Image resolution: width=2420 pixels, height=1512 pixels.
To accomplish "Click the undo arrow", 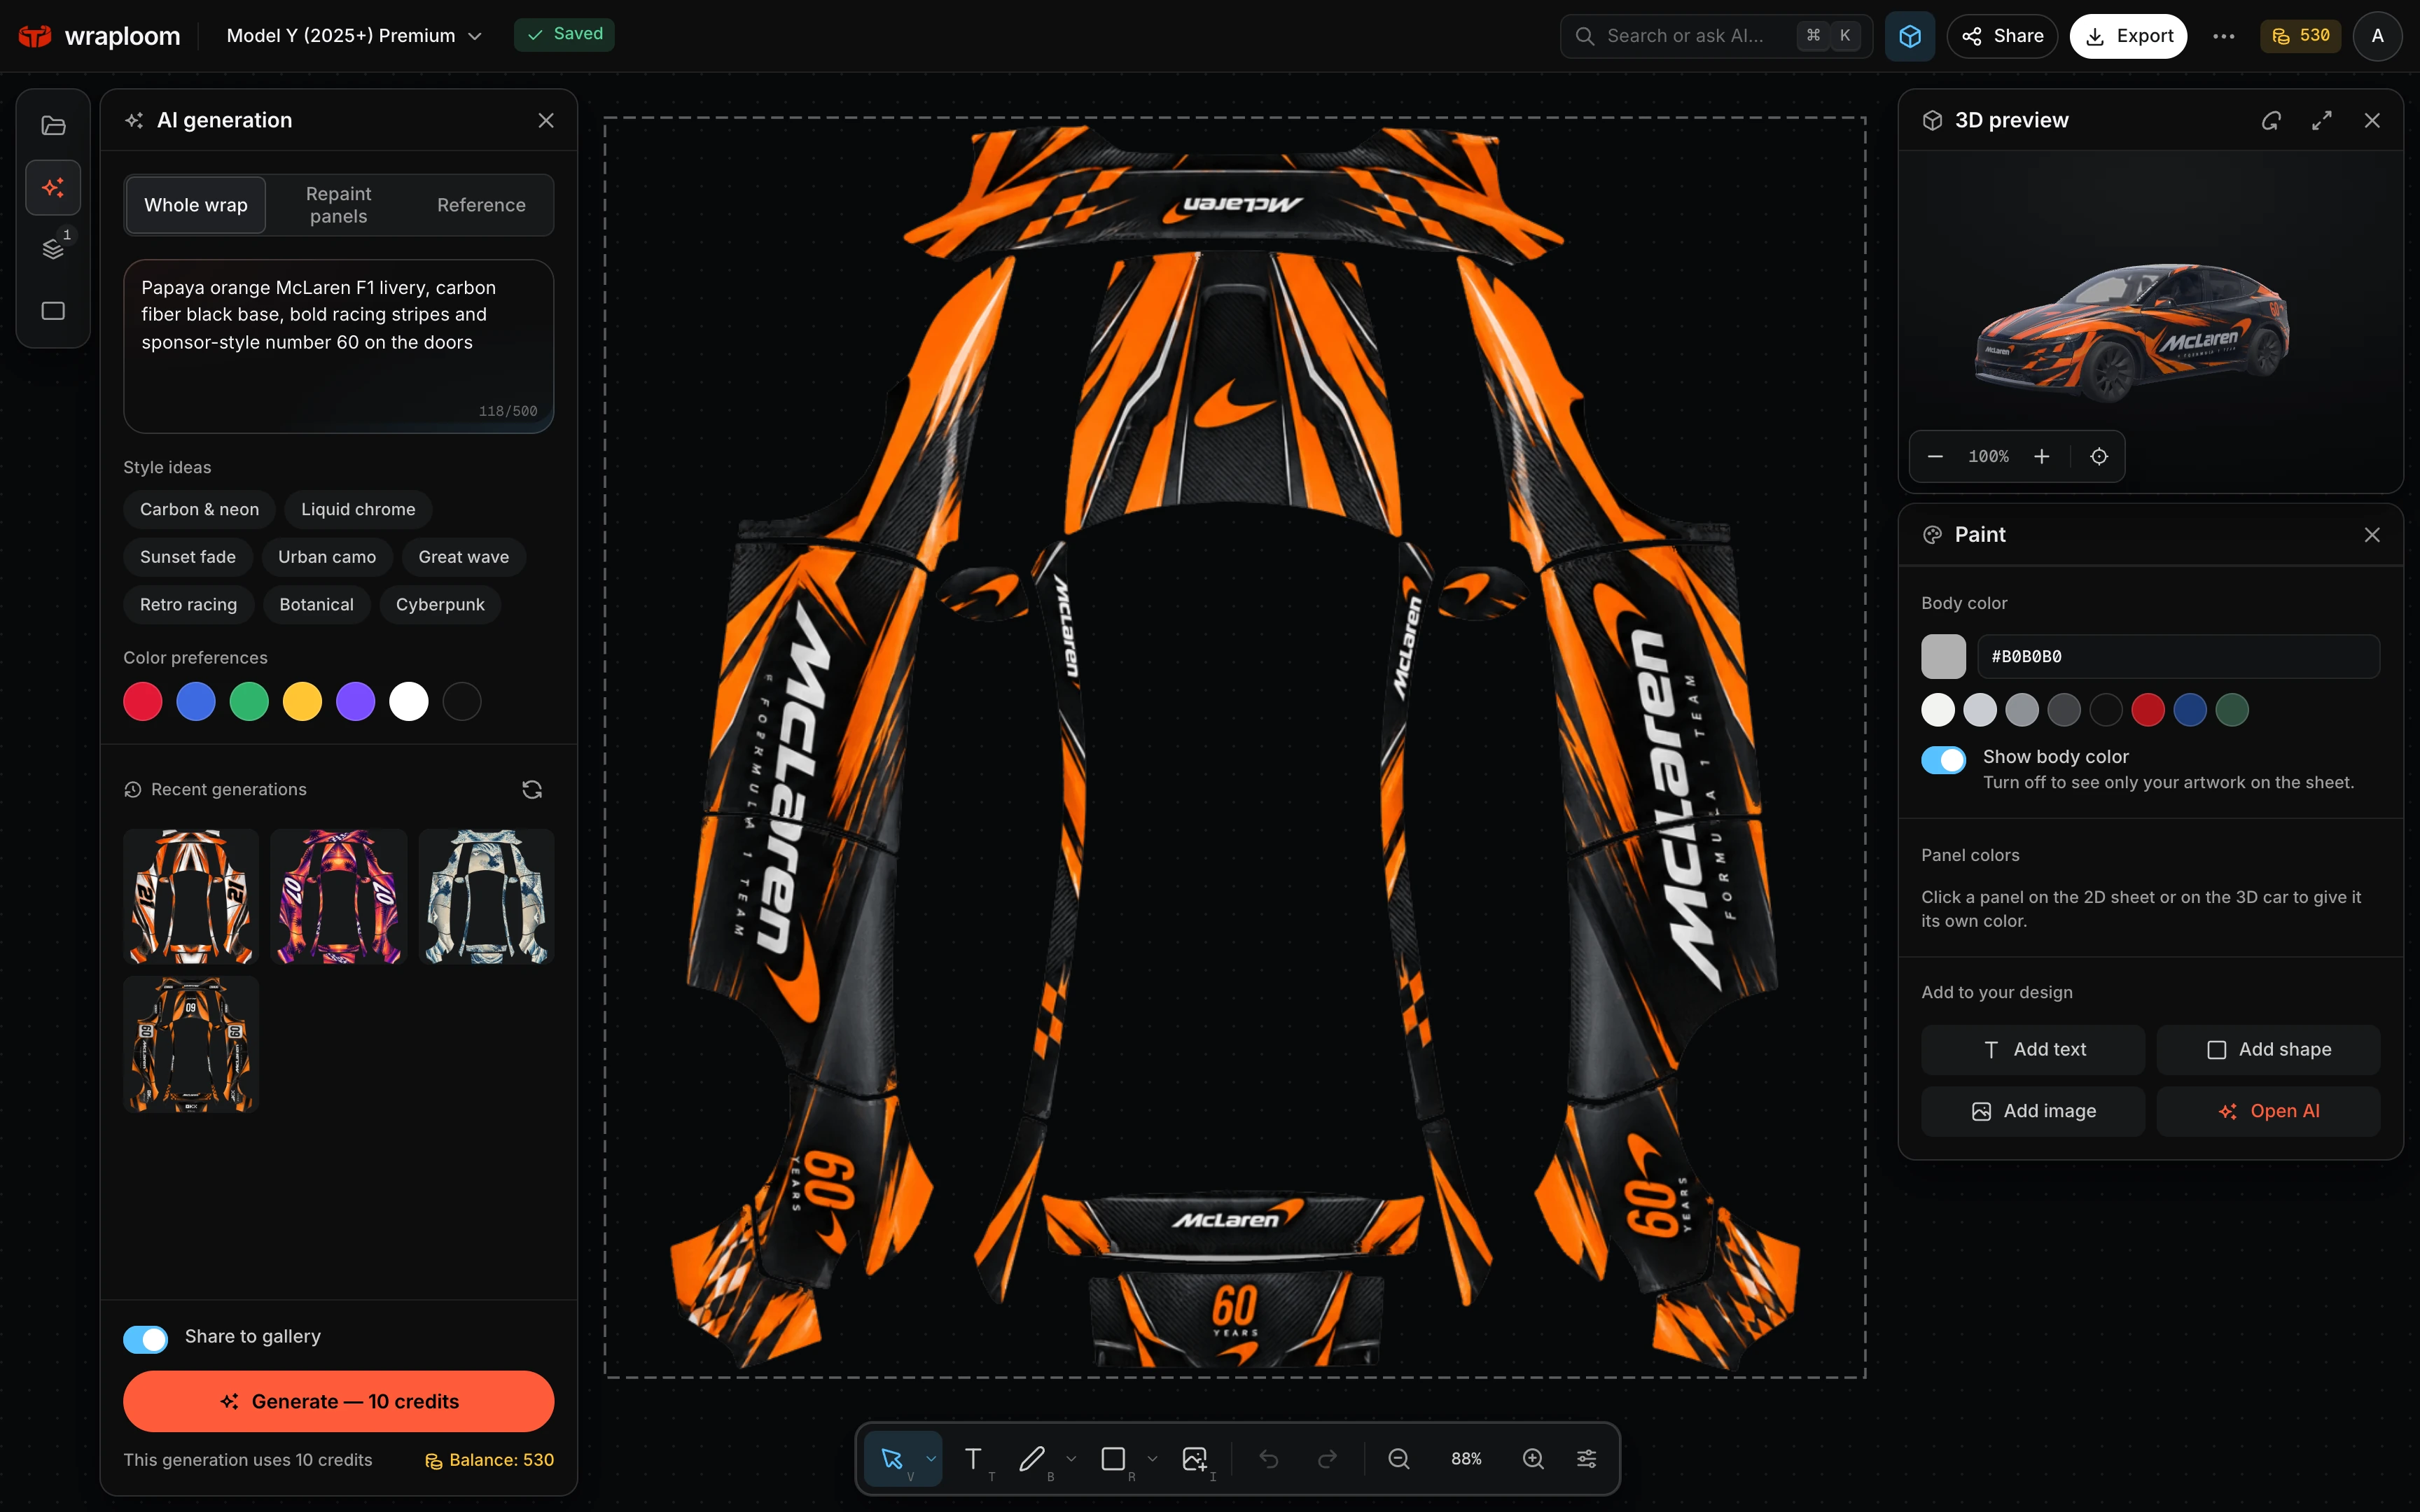I will [x=1269, y=1459].
